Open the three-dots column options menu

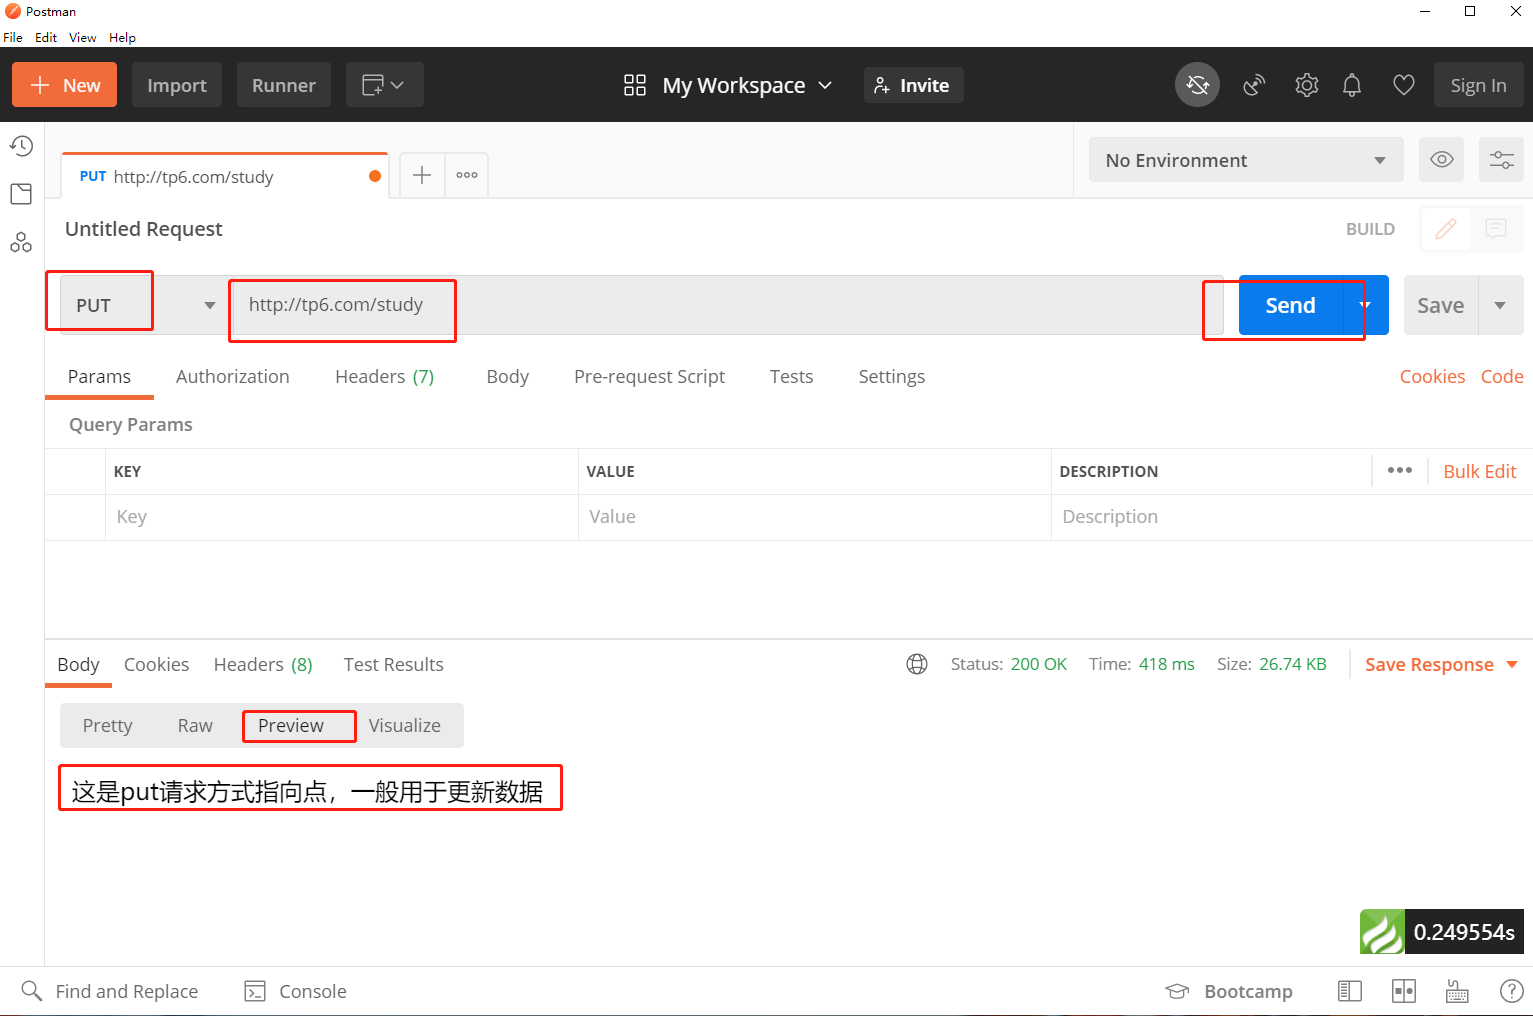coord(1400,470)
